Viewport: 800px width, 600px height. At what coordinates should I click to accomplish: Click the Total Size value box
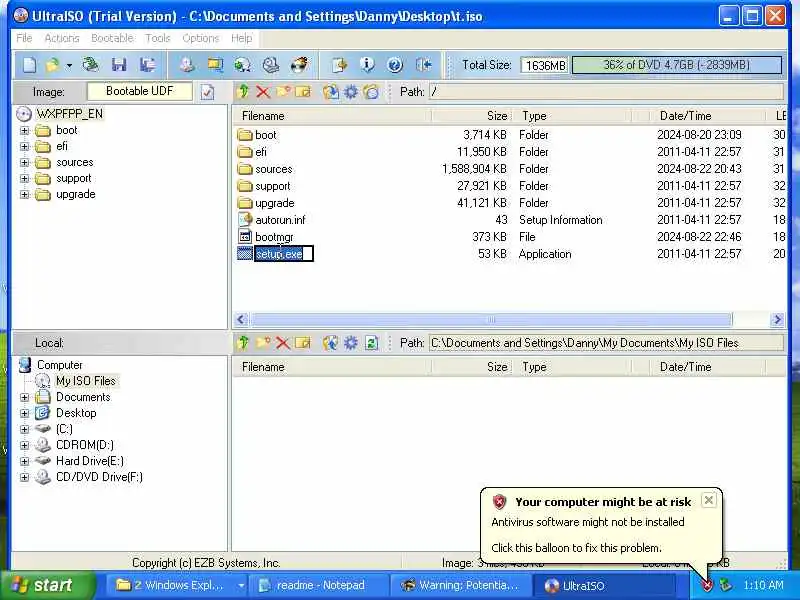pos(544,65)
